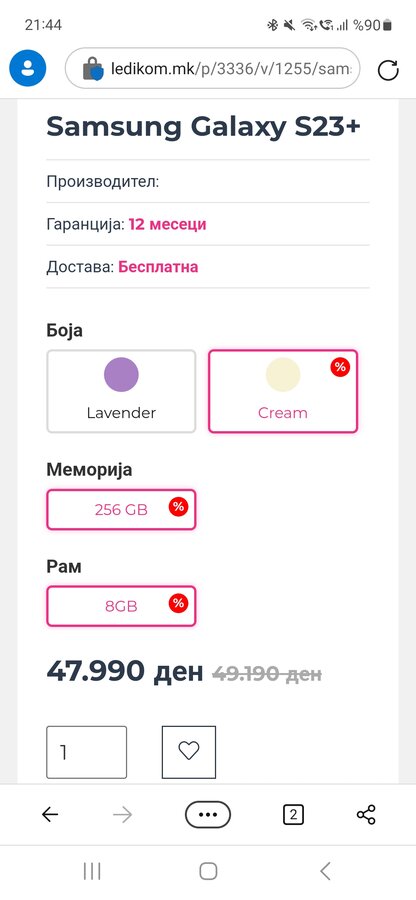Open Android recent apps button

click(92, 871)
